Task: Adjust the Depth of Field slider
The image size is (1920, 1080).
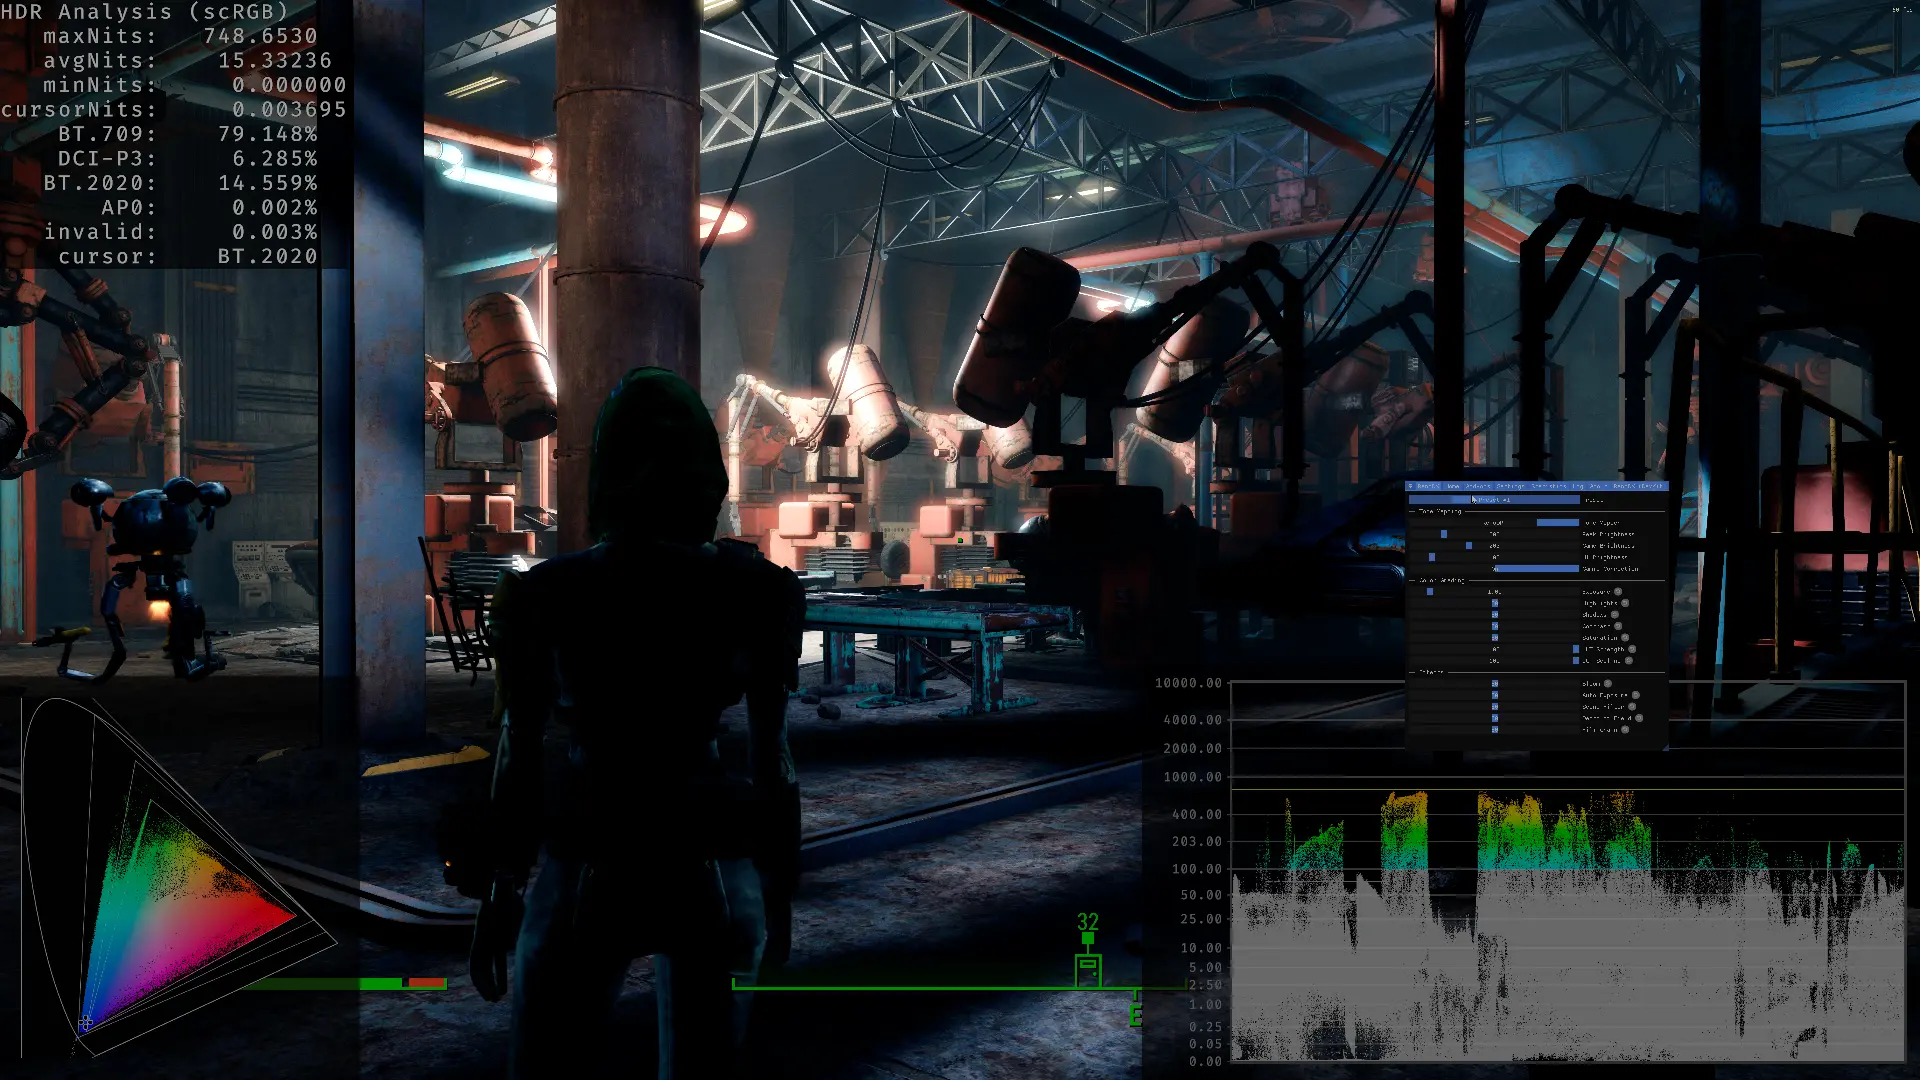Action: click(x=1494, y=718)
